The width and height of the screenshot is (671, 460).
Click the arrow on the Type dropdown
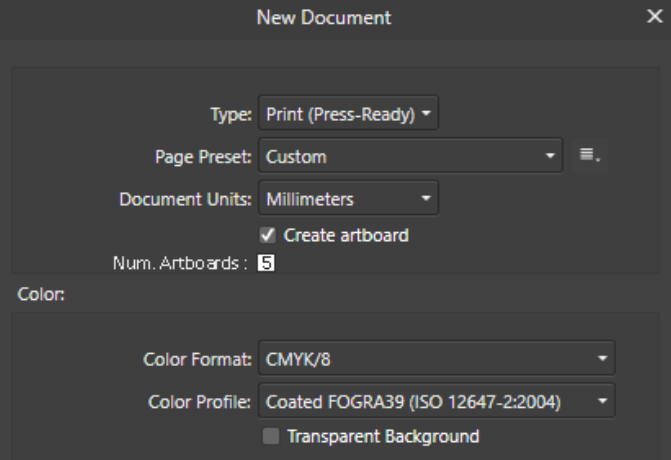click(426, 113)
